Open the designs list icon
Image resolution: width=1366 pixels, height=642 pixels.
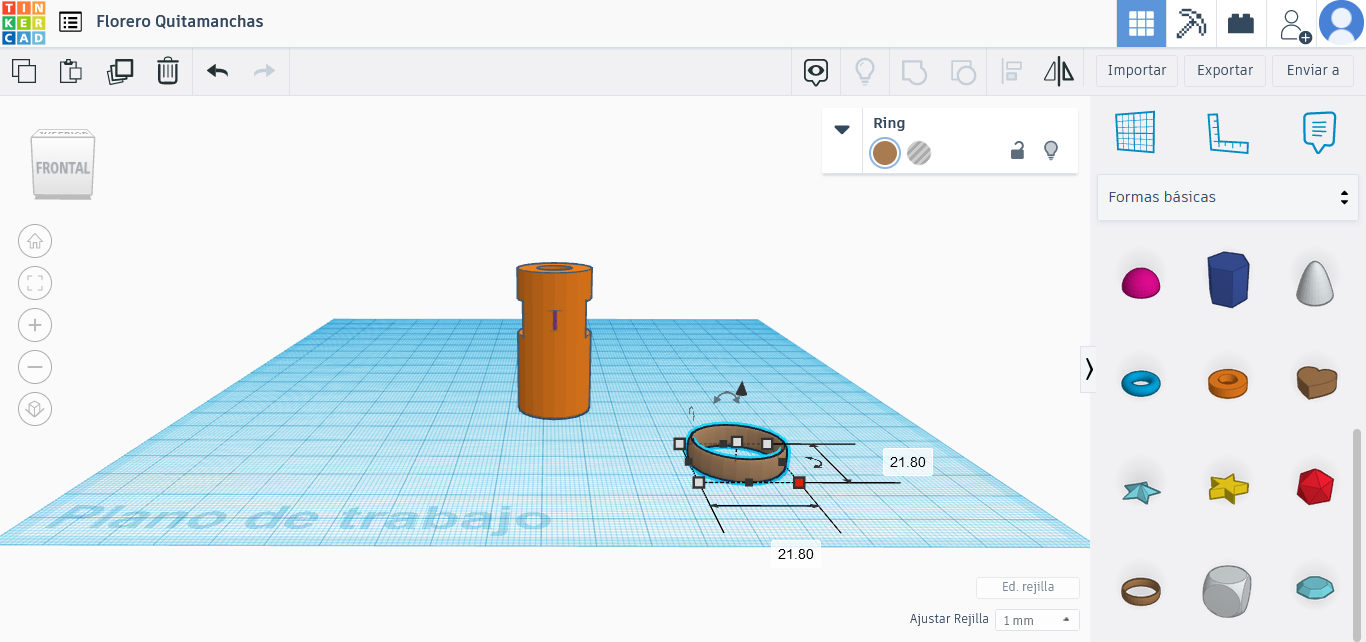tap(70, 21)
